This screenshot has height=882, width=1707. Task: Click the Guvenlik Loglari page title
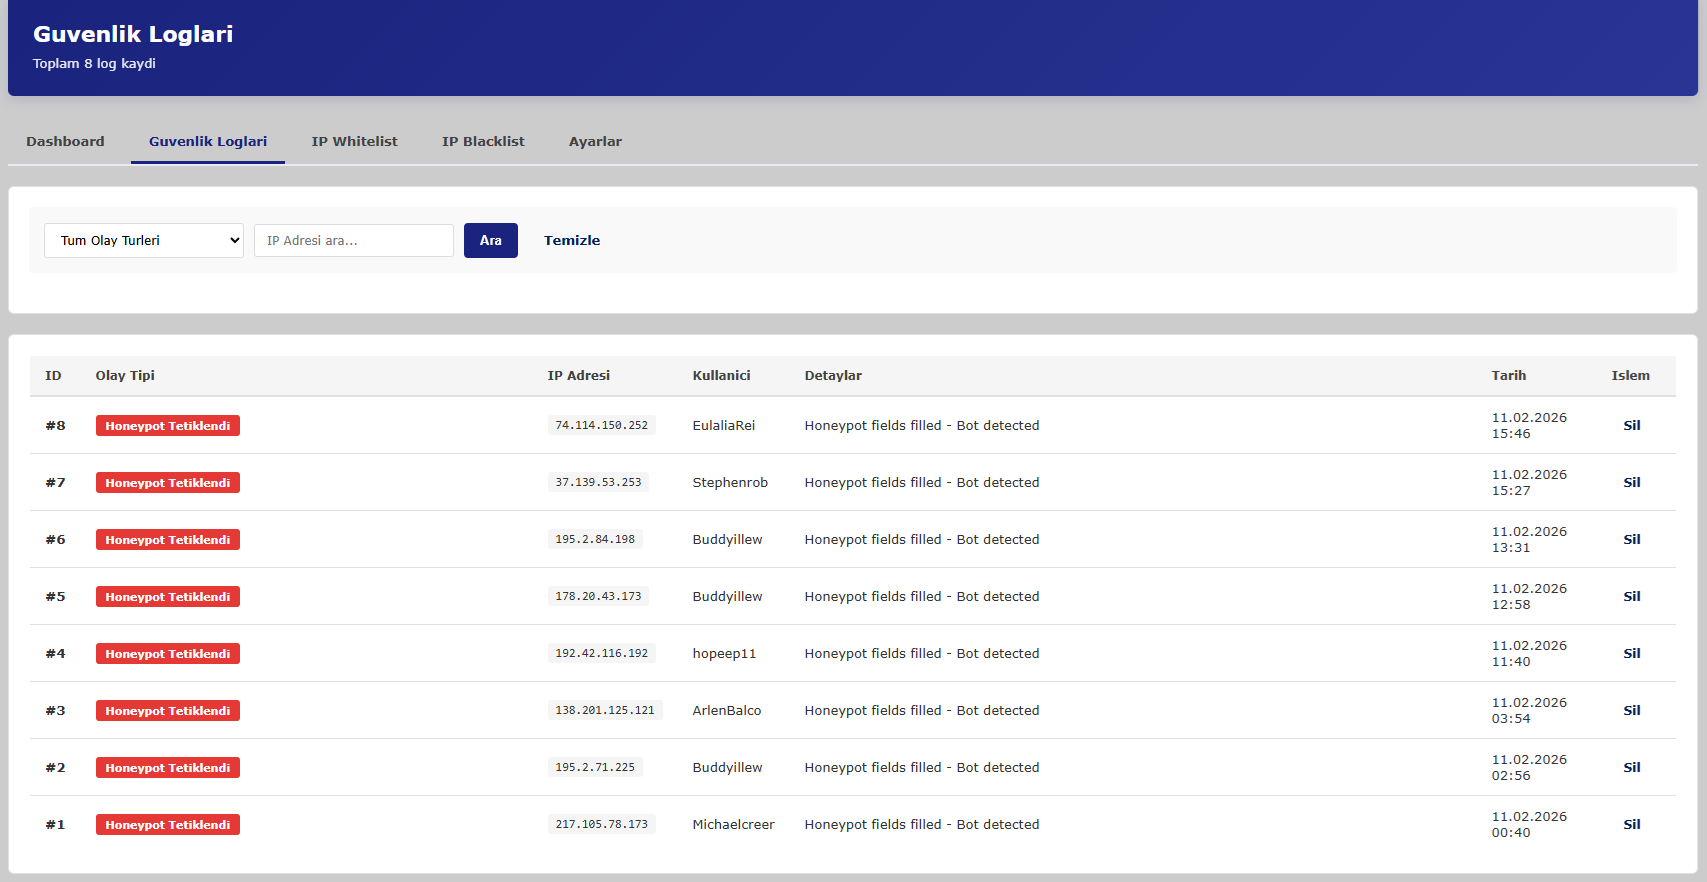133,34
